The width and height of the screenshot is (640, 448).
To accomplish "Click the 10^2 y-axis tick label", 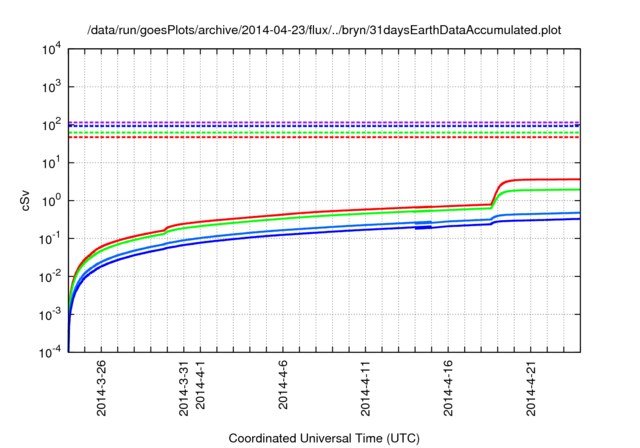I will [52, 125].
